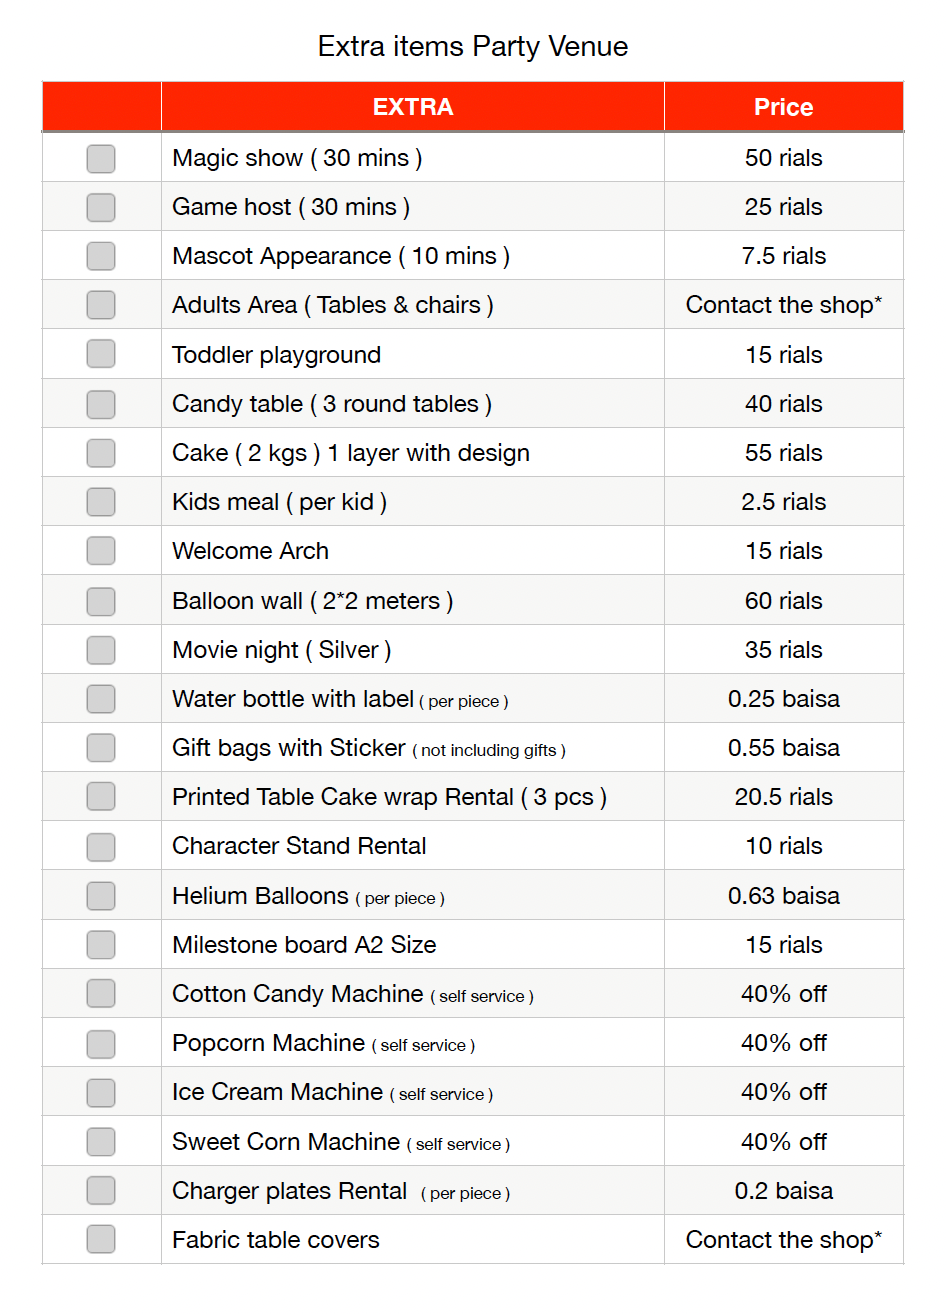Toggle the Welcome Arch checkbox
Screen dimensions: 946x1314
(x=101, y=551)
